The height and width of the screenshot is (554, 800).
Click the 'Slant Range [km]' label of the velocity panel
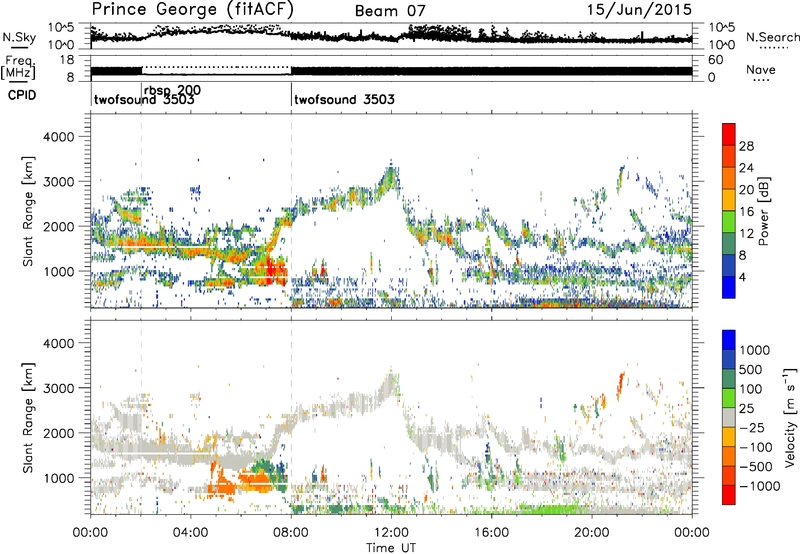pyautogui.click(x=28, y=418)
